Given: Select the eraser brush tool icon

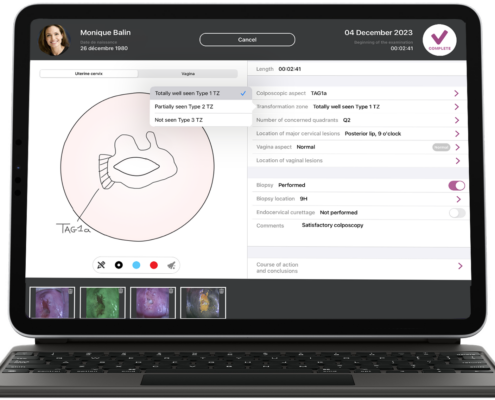Looking at the screenshot, I should pos(171,265).
